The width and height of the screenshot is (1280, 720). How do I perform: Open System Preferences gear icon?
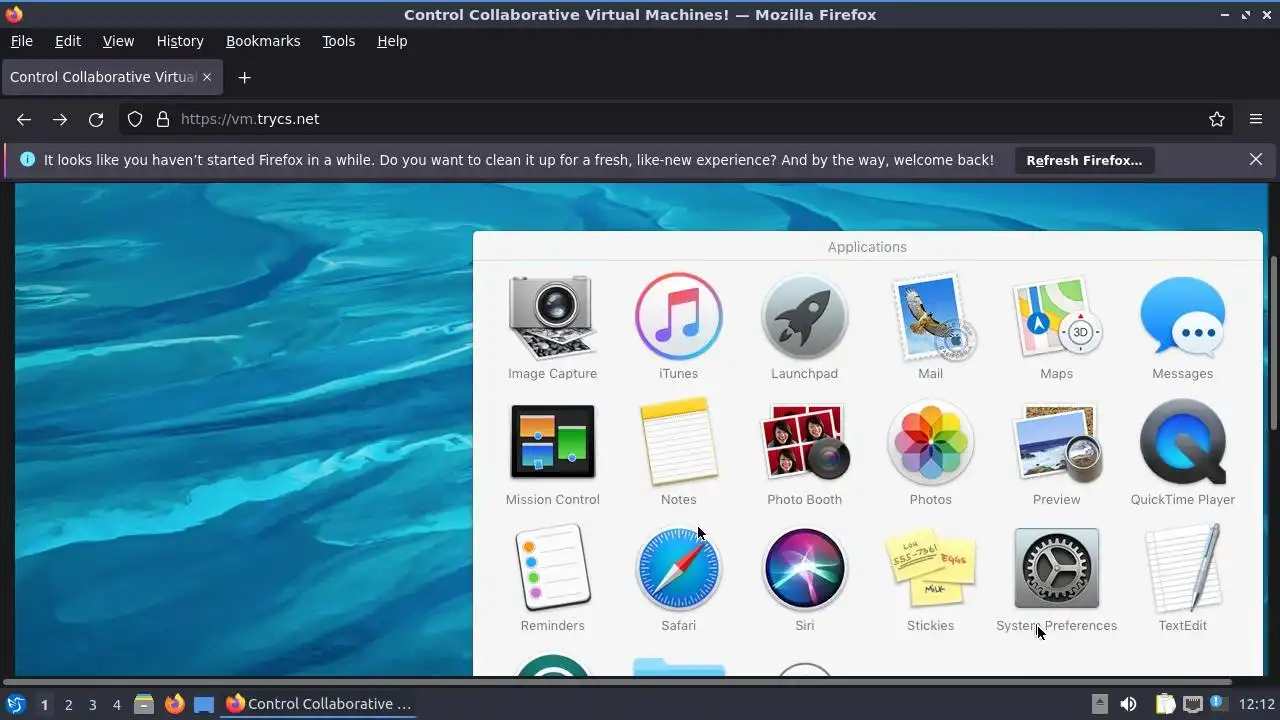coord(1056,568)
